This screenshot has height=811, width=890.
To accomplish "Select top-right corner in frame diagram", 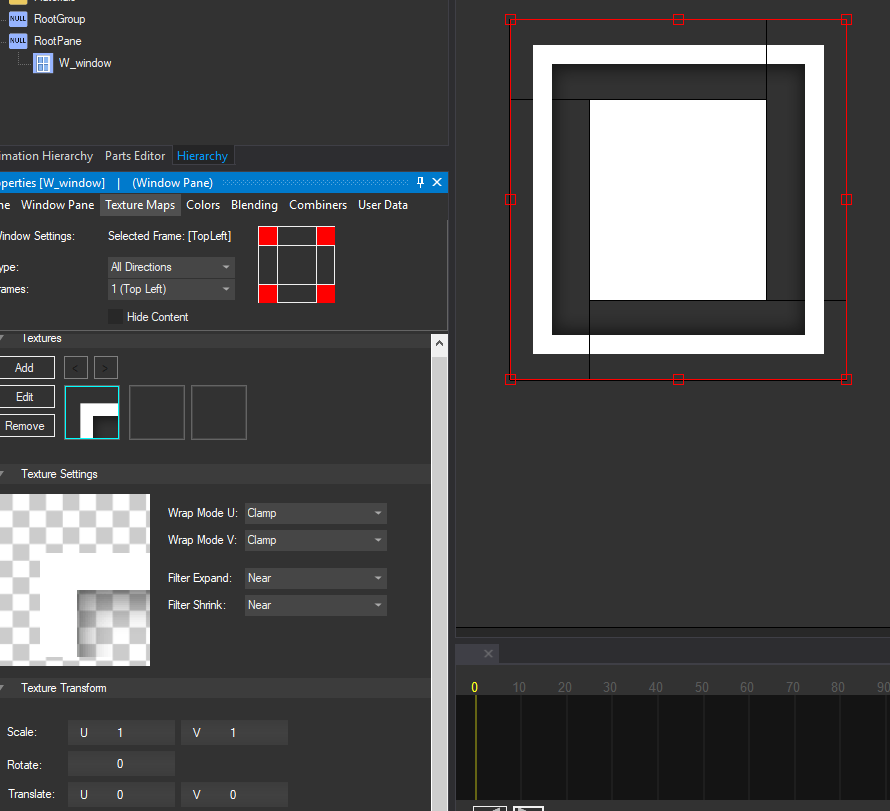I will click(x=325, y=236).
